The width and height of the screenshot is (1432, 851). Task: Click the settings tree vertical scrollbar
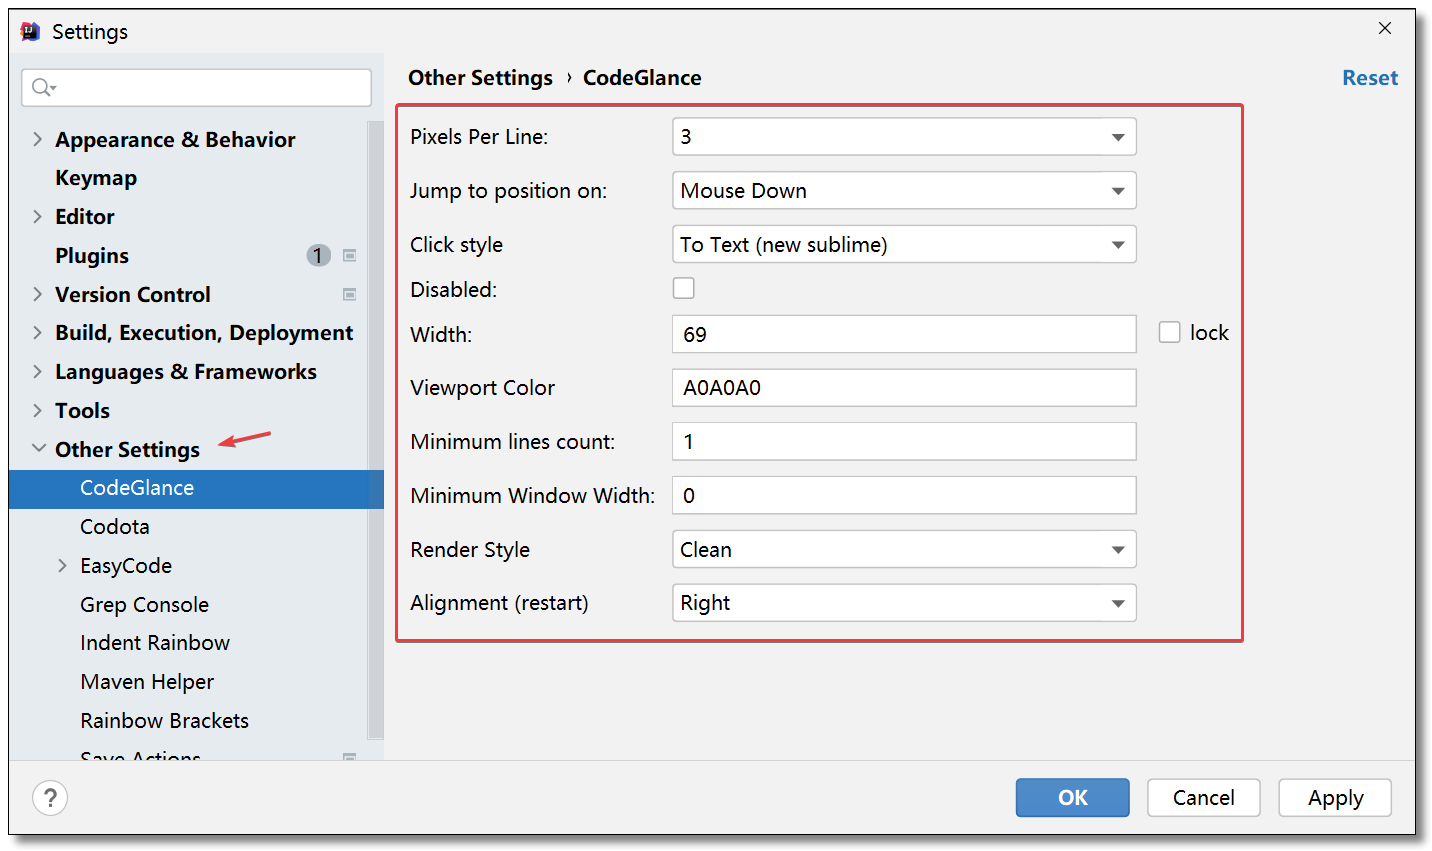(376, 430)
